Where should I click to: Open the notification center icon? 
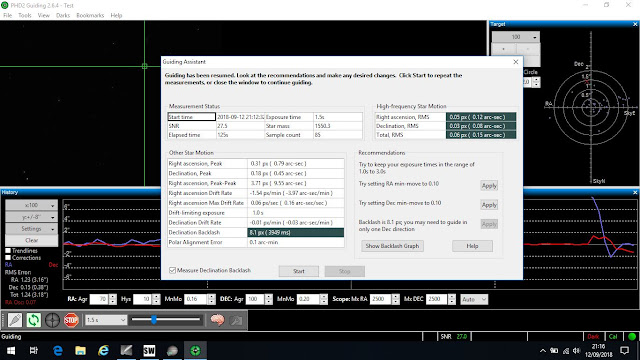coord(624,351)
